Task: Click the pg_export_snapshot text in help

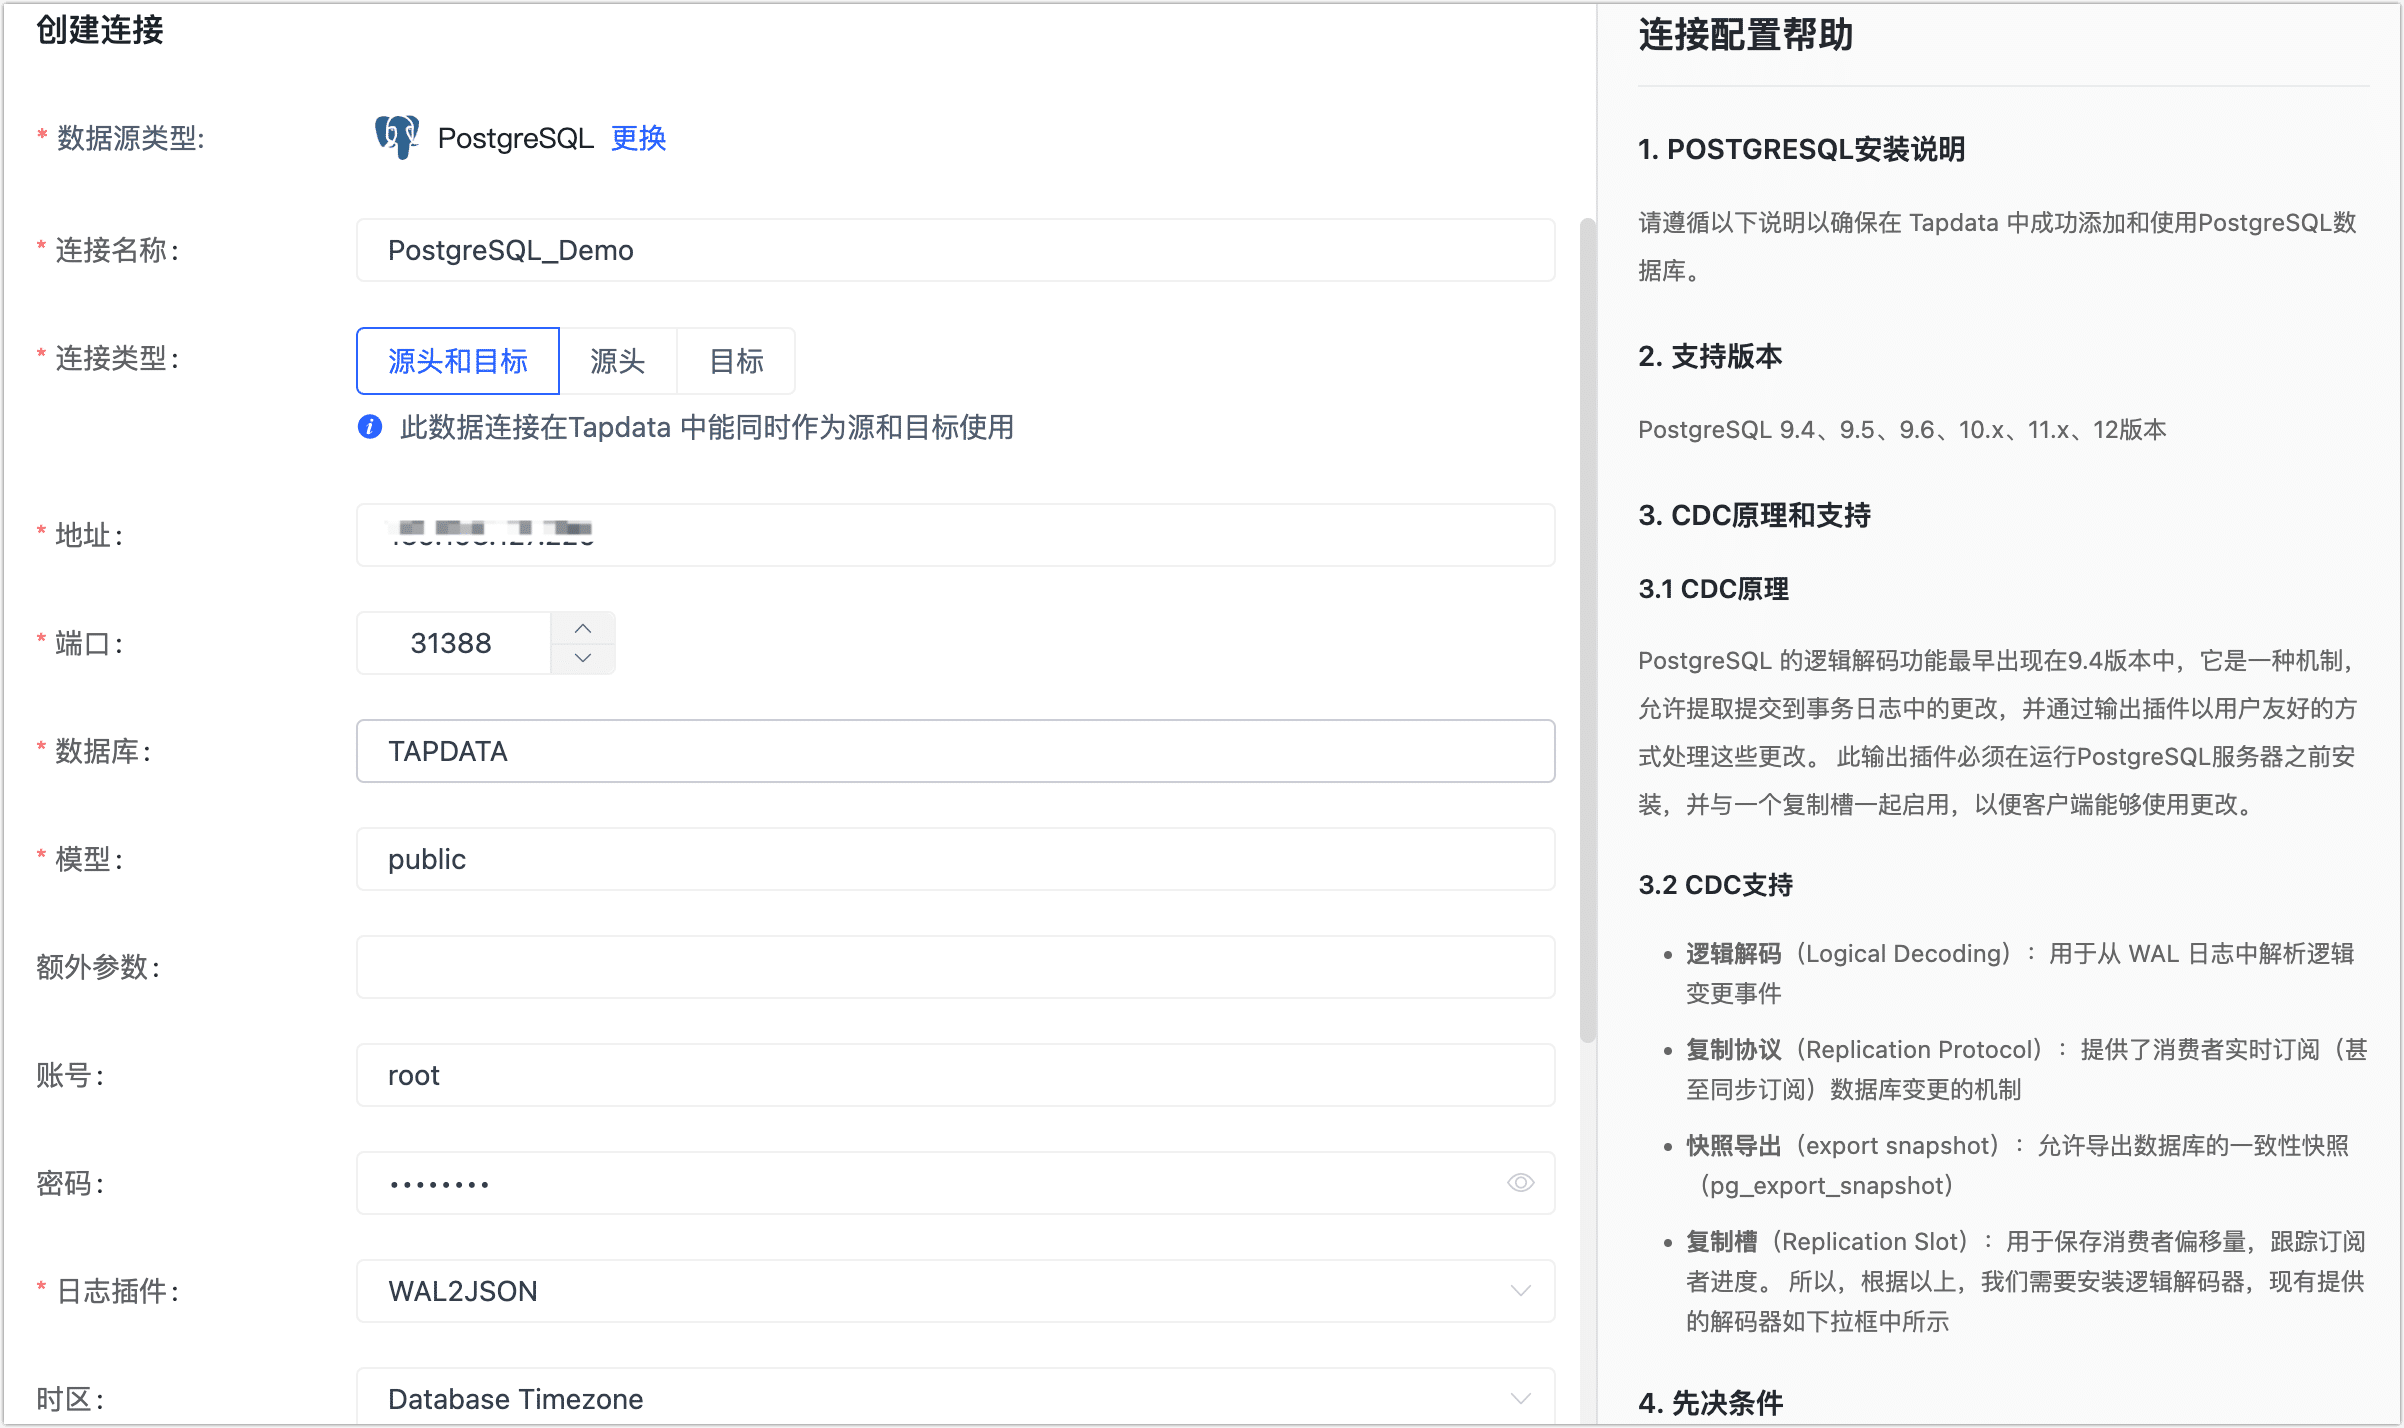Action: 1824,1185
